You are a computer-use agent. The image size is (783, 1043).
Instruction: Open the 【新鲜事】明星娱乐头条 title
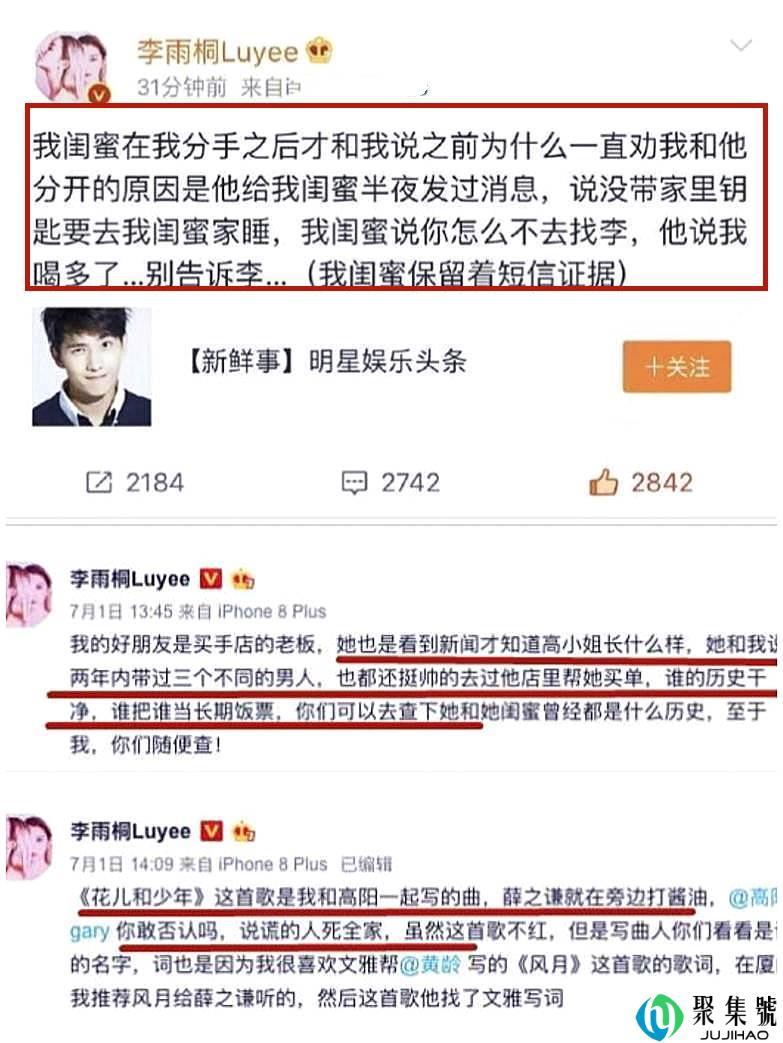point(325,361)
